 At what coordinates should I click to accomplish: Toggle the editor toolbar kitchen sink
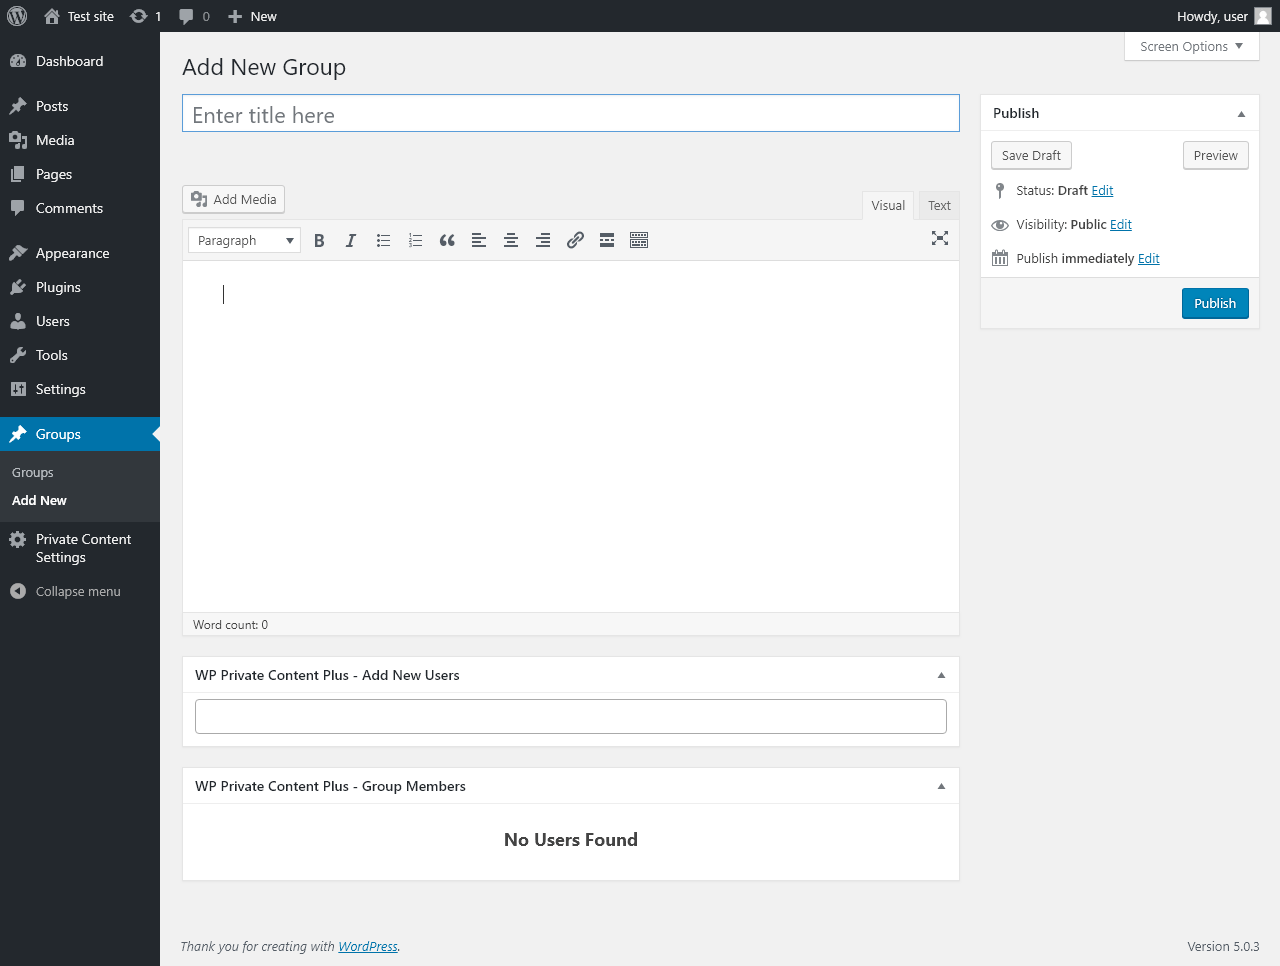pos(639,240)
